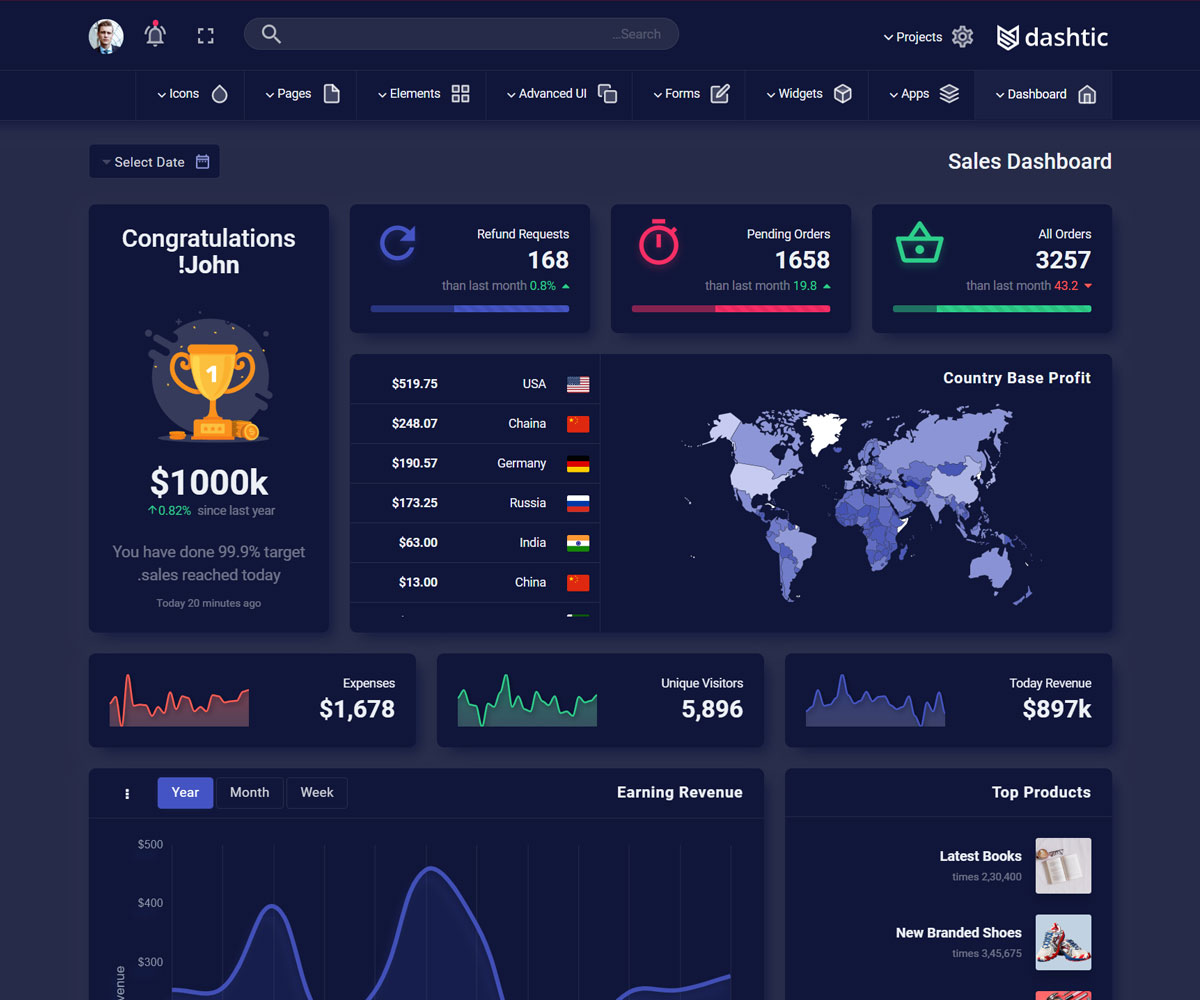1200x1000 pixels.
Task: Click the Pages document icon
Action: (x=332, y=94)
